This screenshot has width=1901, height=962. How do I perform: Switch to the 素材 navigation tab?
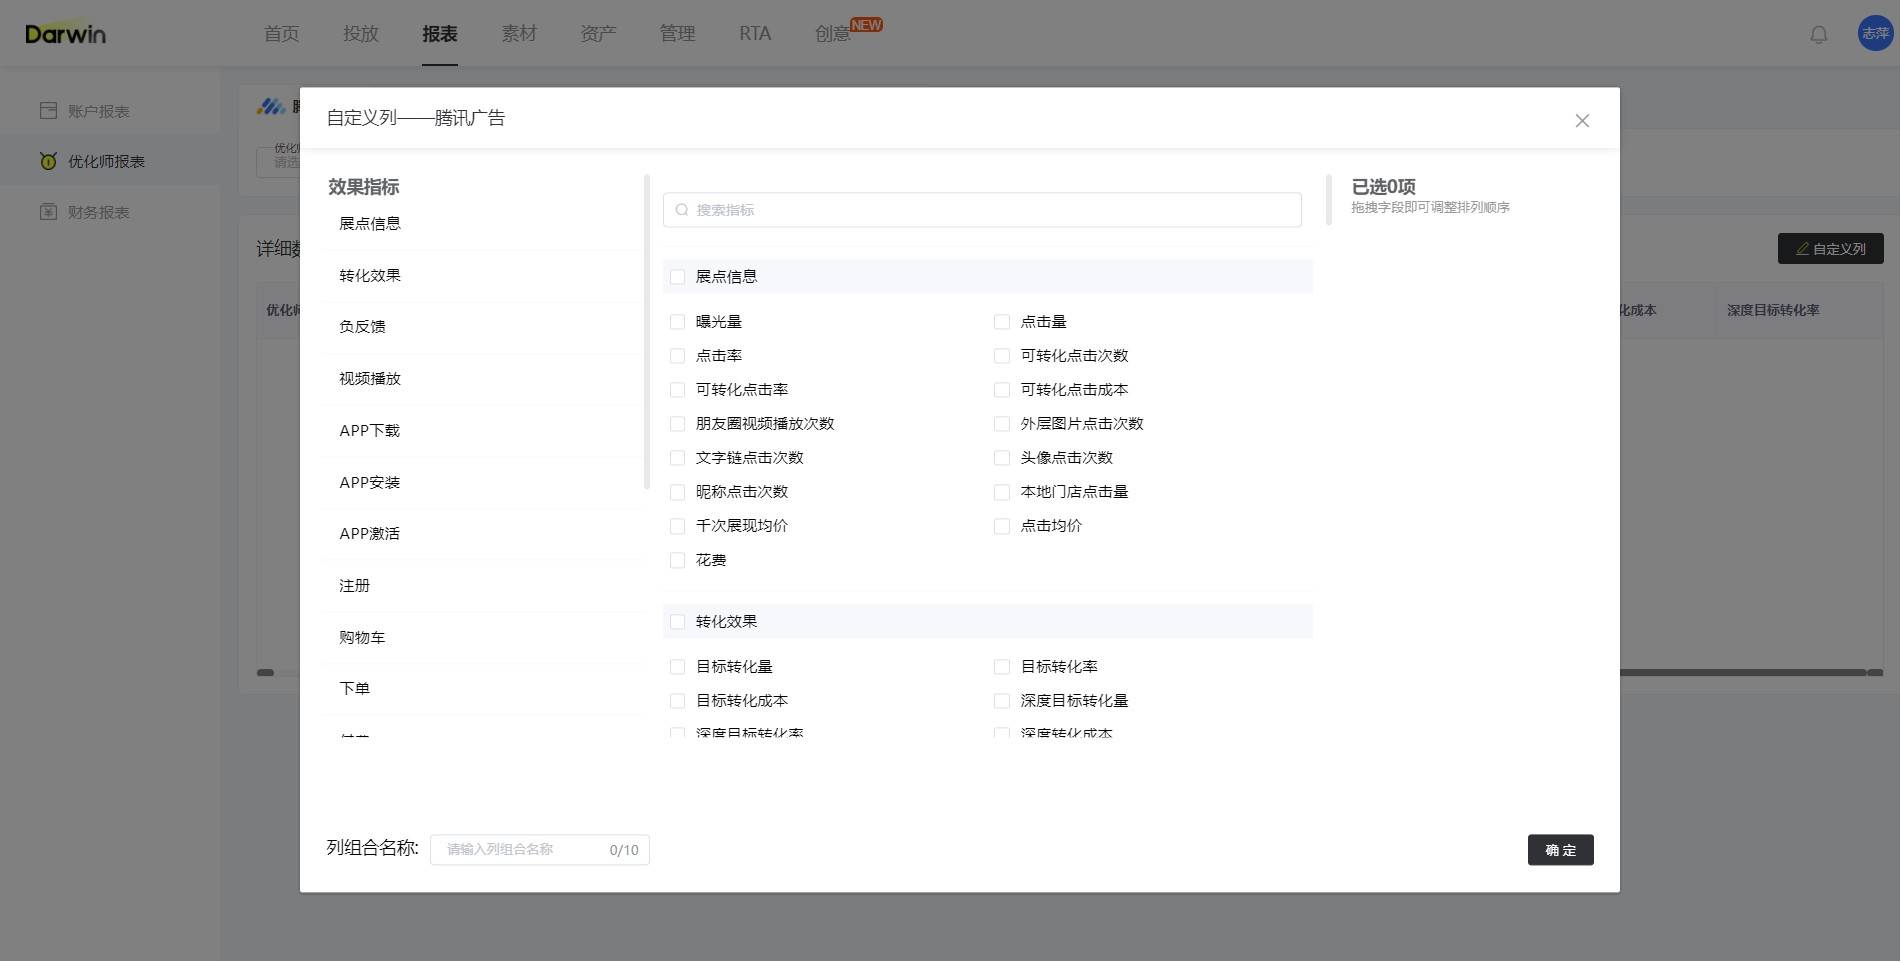(x=519, y=33)
